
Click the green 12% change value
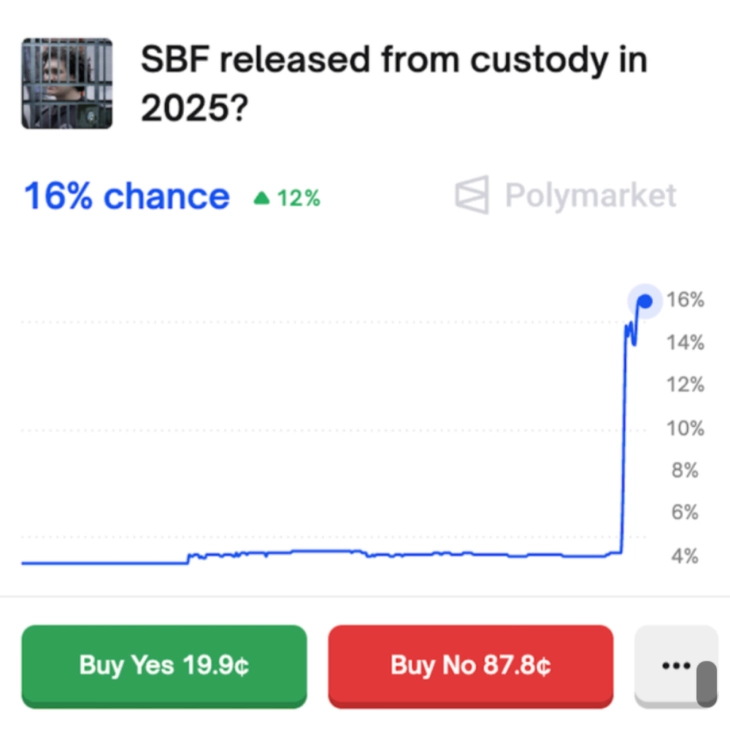point(299,199)
